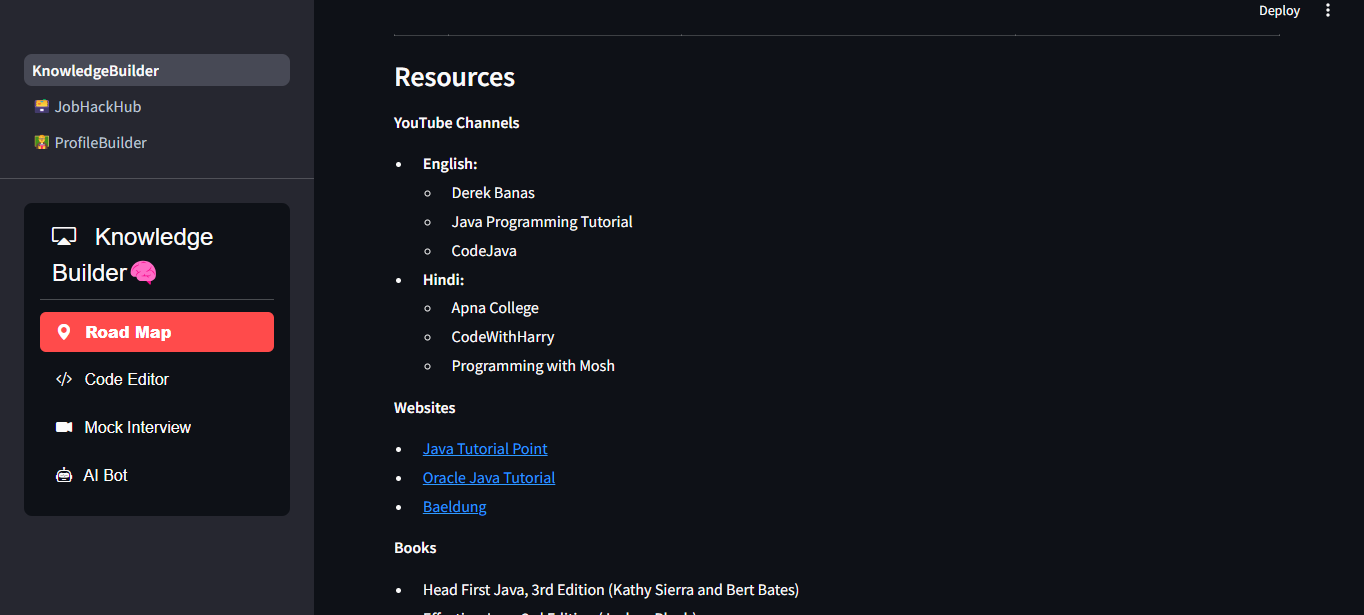Click the Knowledge Builder cast screen icon
This screenshot has height=615, width=1364.
64,237
